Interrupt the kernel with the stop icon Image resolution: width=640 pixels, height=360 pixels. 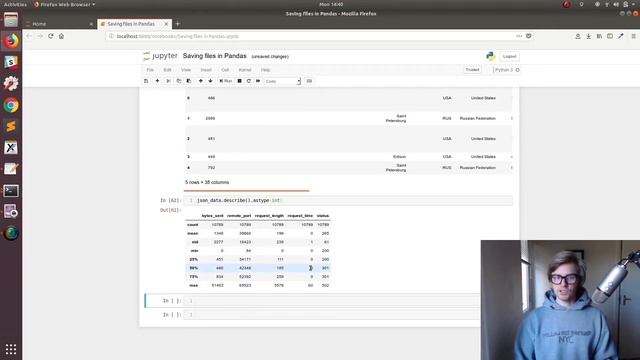[240, 81]
